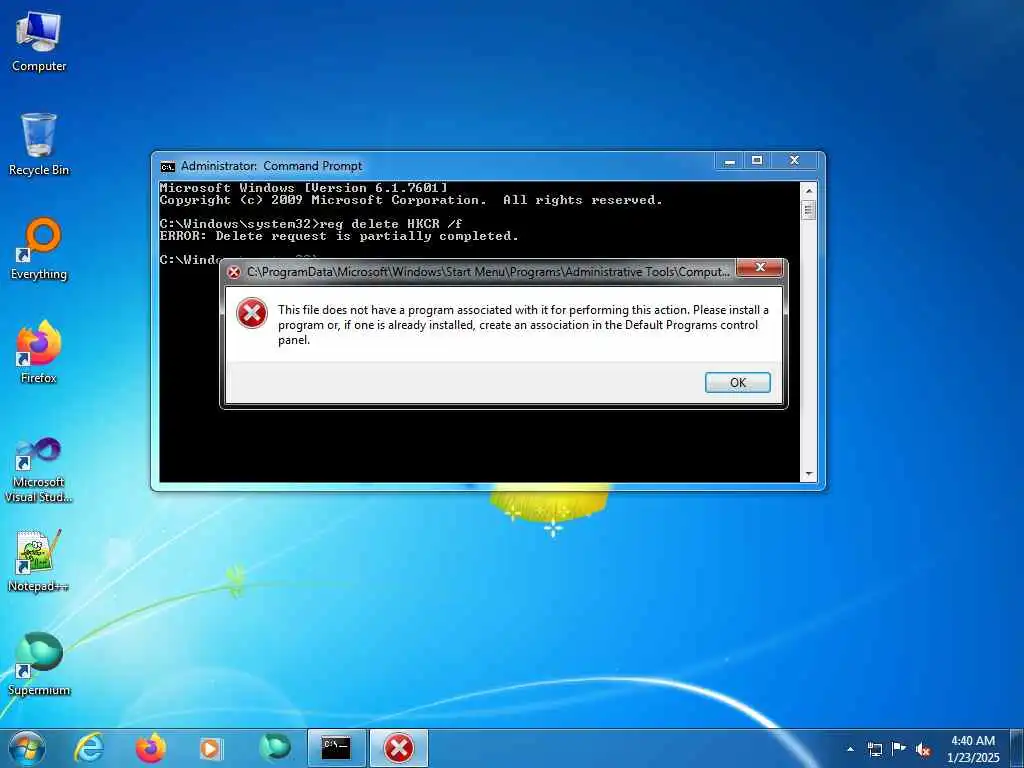1024x768 pixels.
Task: Click the Show desktop strip
Action: [1018, 748]
